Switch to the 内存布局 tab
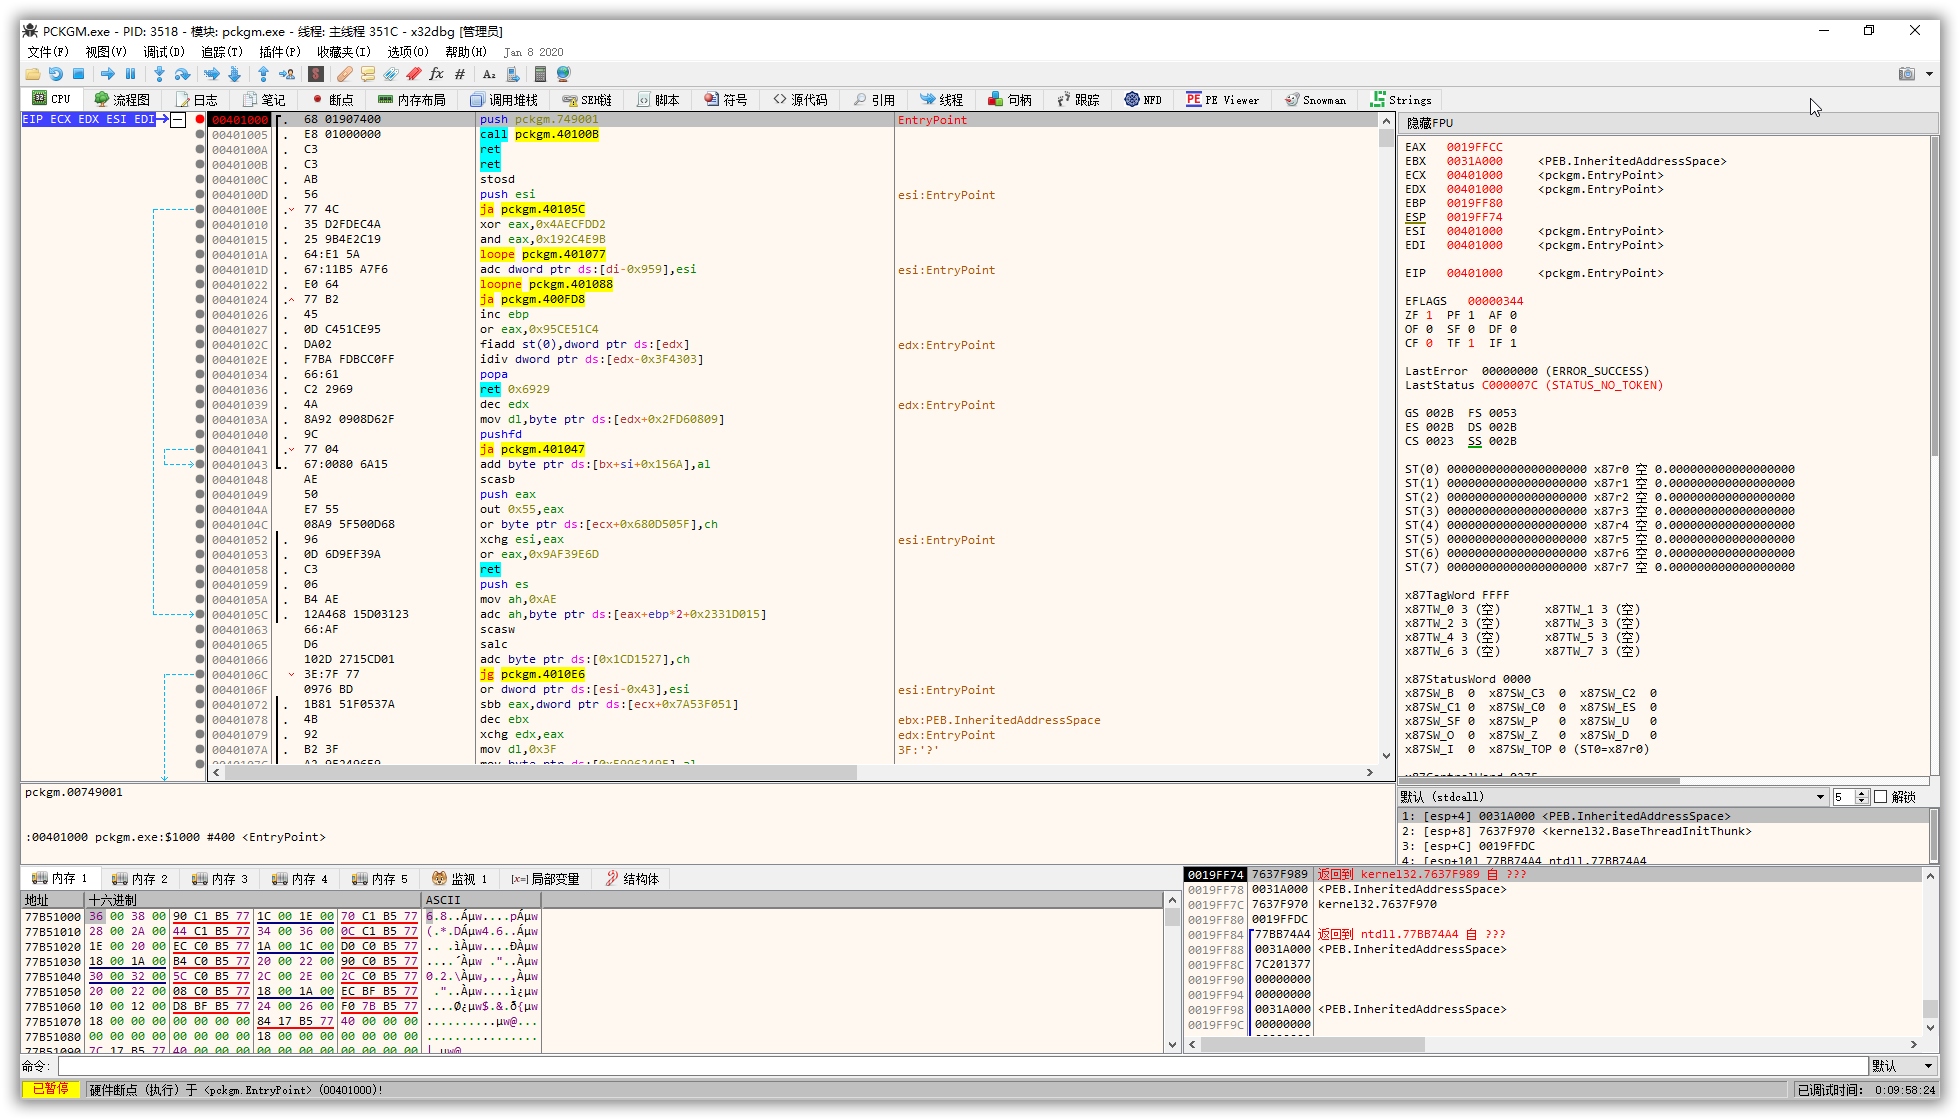 pos(412,100)
